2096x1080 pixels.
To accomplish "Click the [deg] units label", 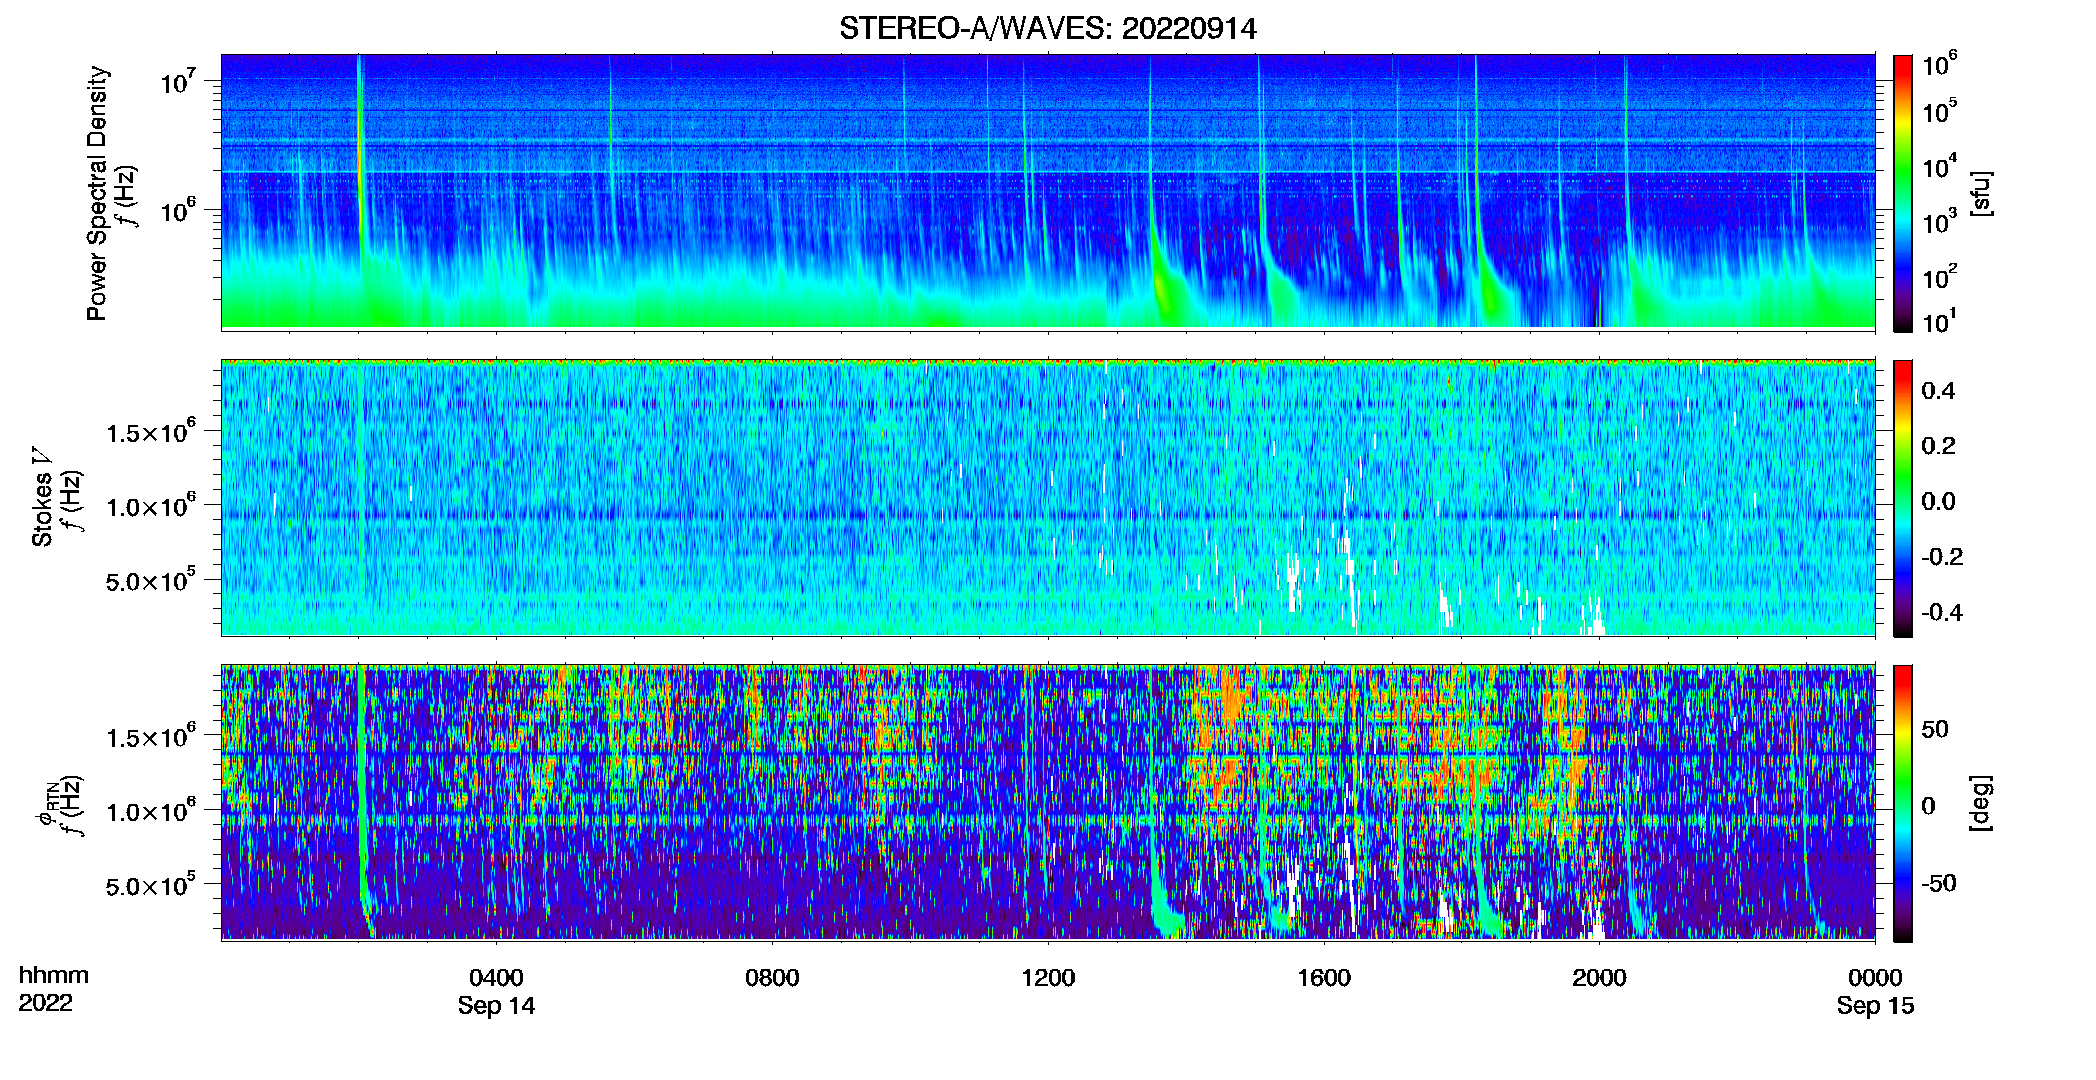I will (1981, 803).
